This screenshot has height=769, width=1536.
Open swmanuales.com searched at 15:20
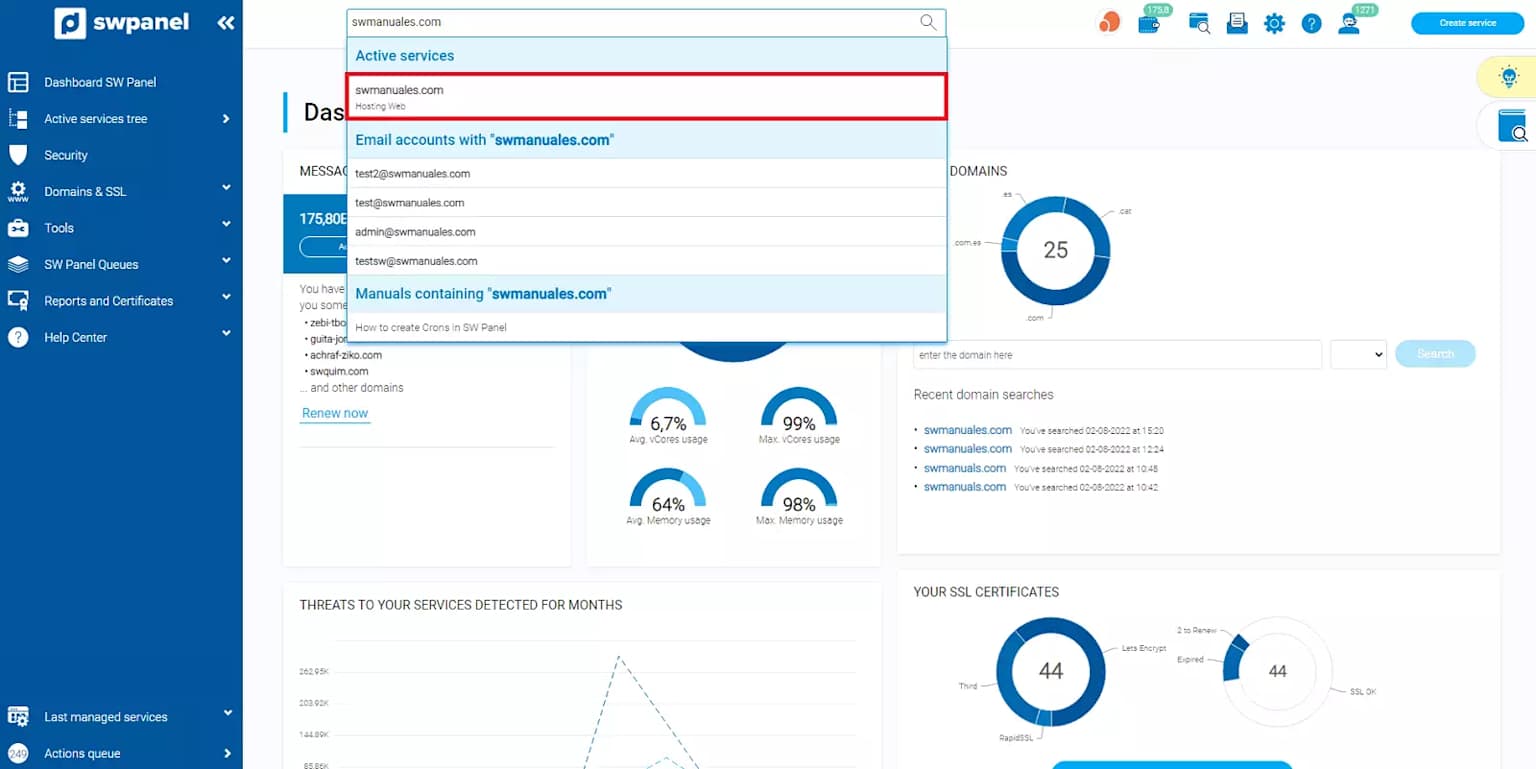(967, 430)
